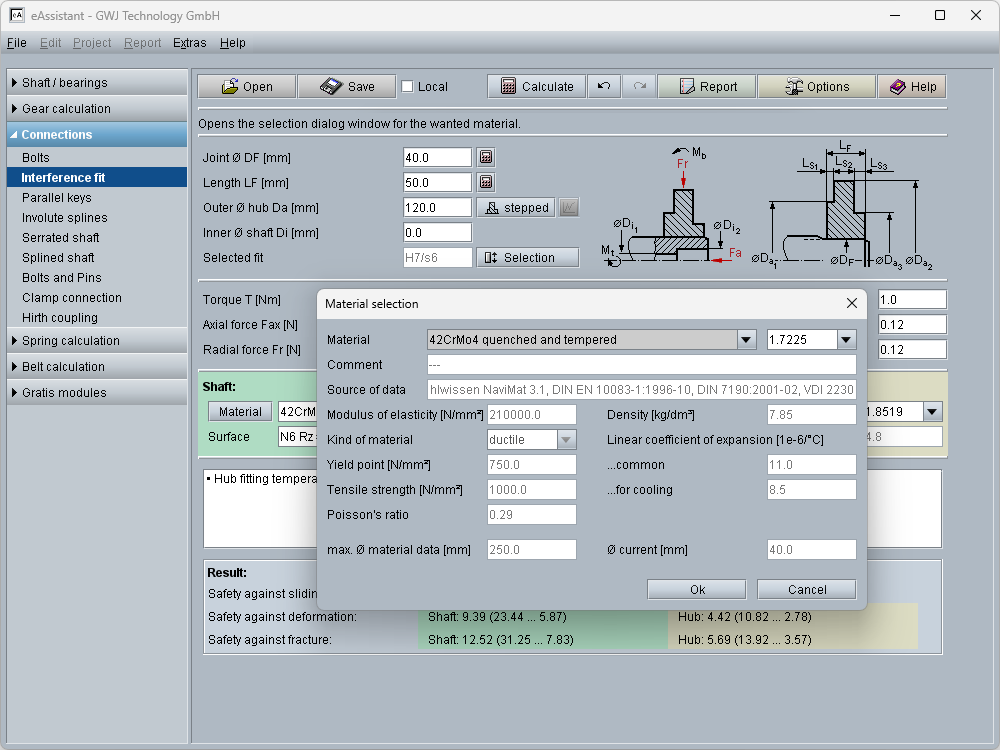Click the Calculate toolbar button

[x=536, y=87]
